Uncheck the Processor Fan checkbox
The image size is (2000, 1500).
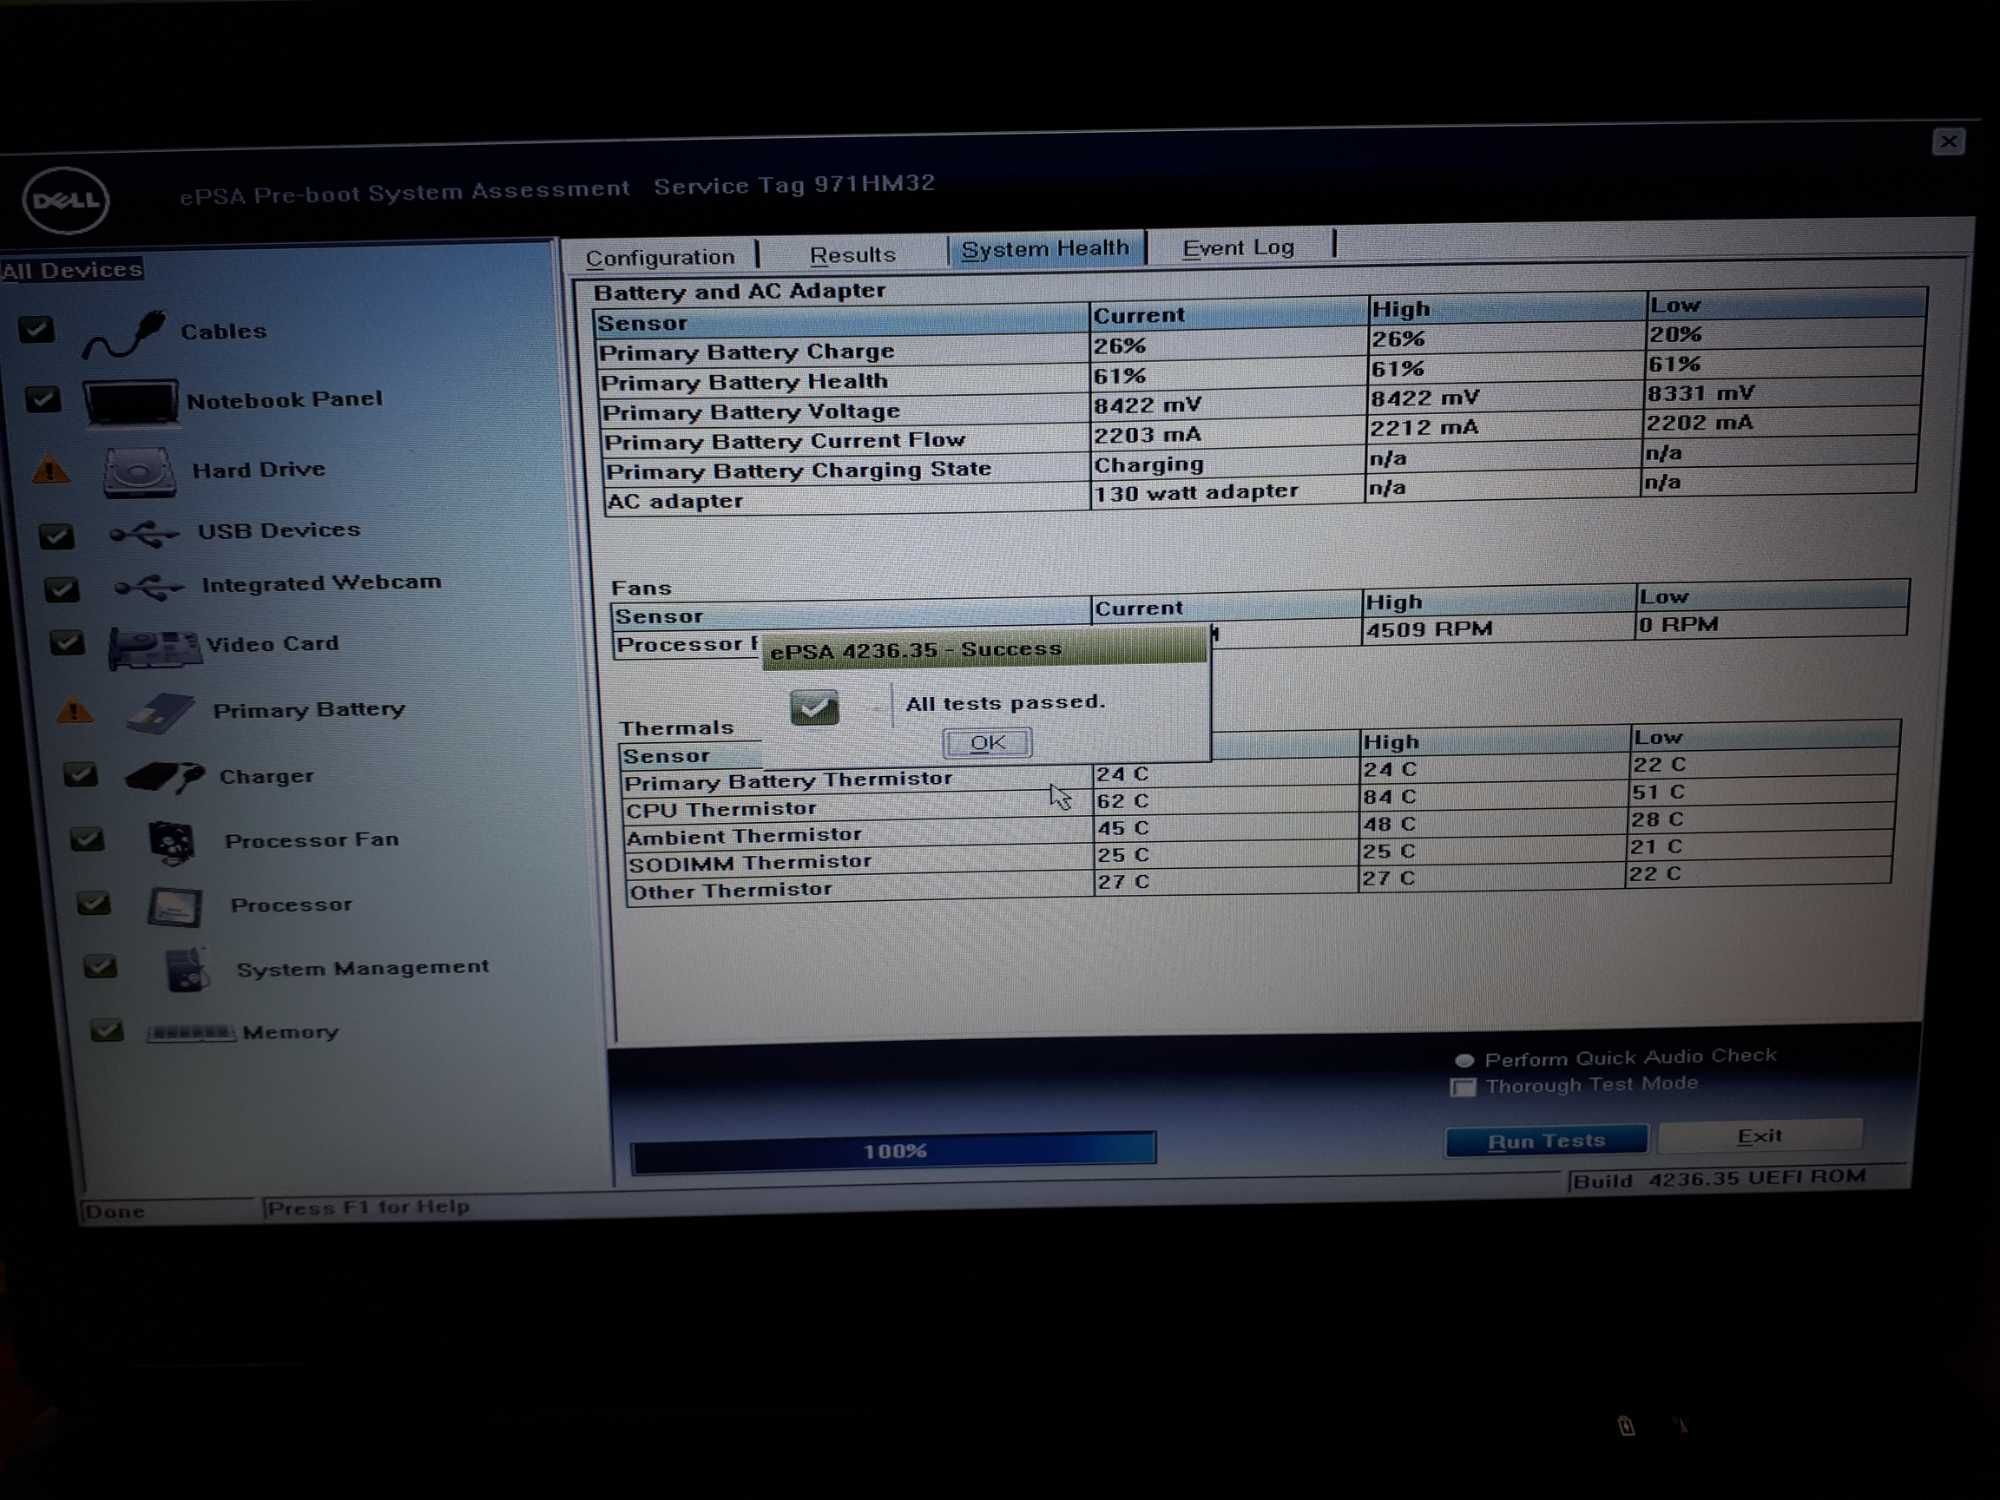pyautogui.click(x=88, y=839)
